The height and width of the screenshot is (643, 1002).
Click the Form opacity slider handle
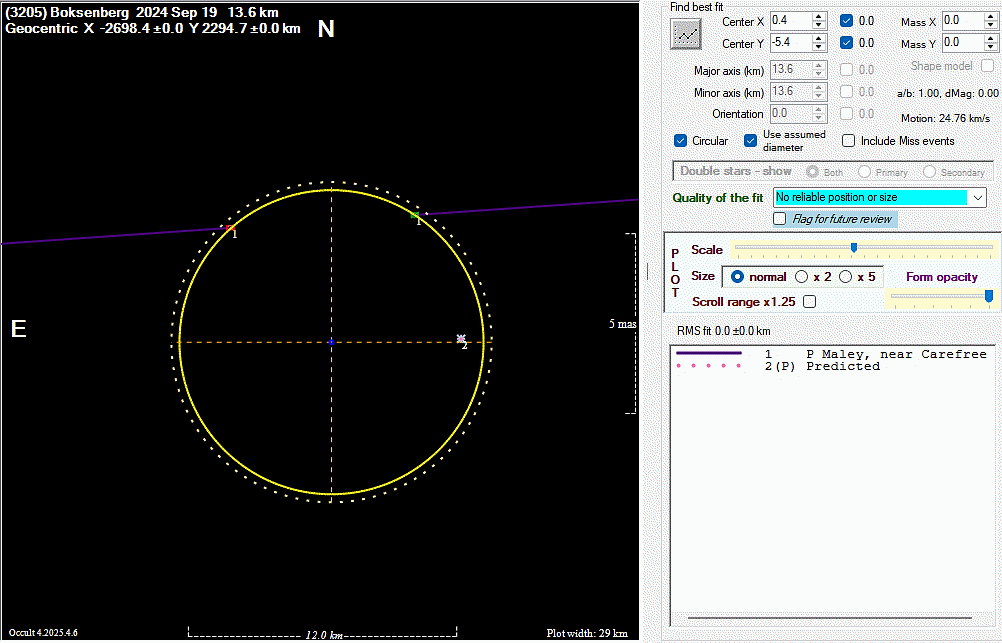tap(989, 296)
